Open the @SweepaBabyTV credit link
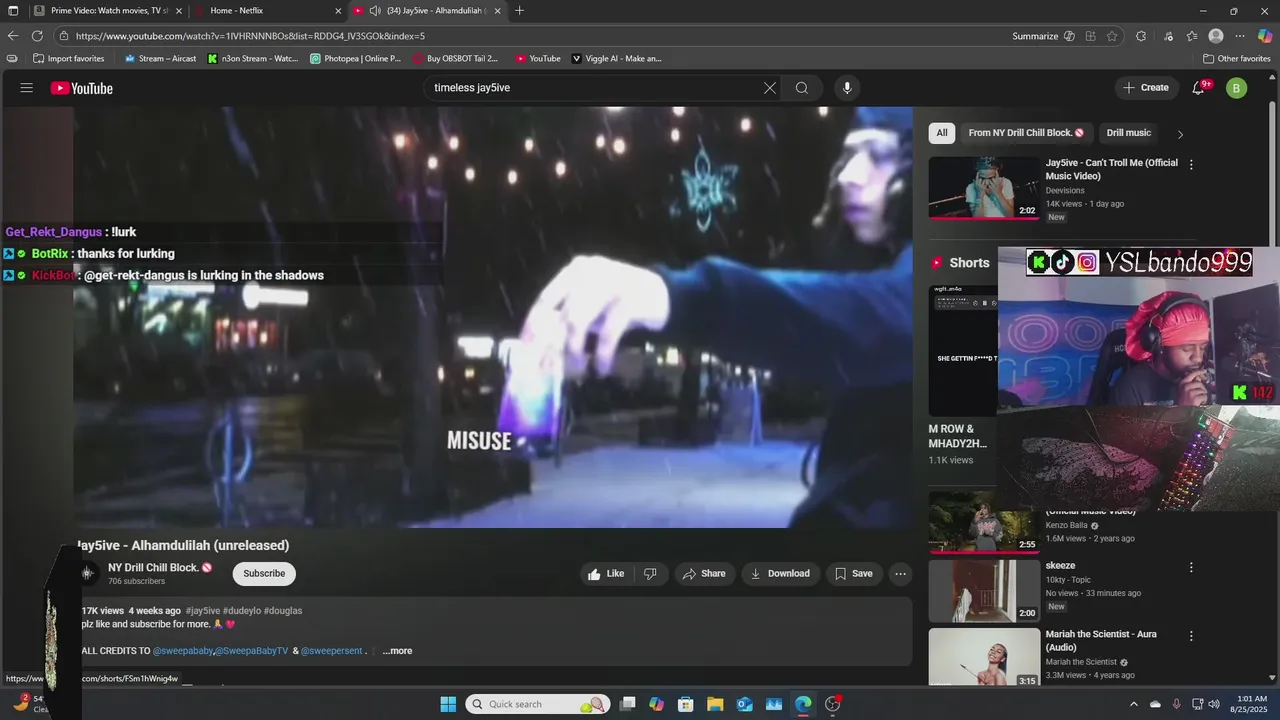The width and height of the screenshot is (1280, 720). click(x=252, y=651)
